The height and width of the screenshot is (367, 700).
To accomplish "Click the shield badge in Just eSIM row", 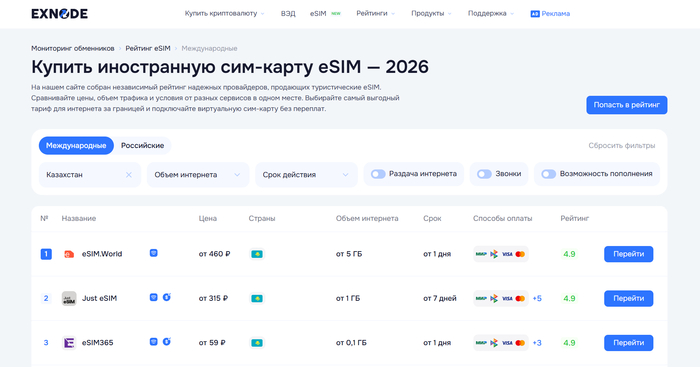I will 154,297.
